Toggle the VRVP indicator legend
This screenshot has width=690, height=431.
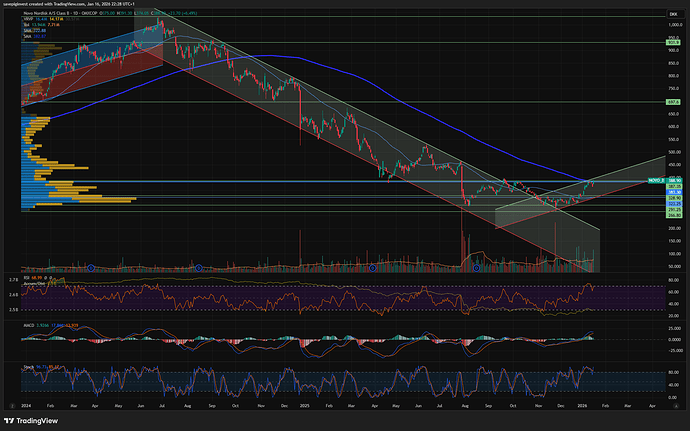[x=30, y=18]
